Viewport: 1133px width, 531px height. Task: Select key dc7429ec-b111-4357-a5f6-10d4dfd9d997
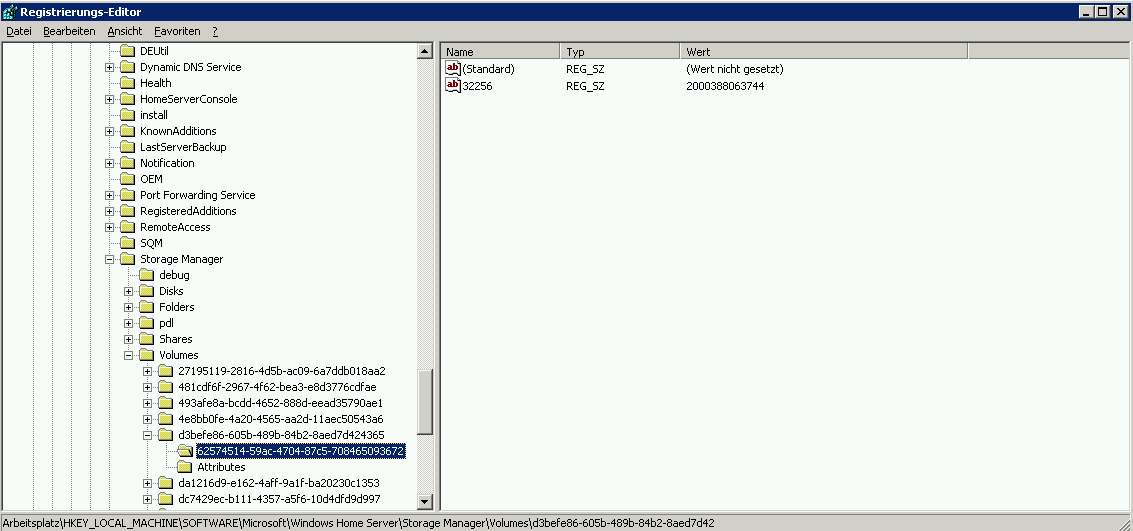click(x=279, y=499)
